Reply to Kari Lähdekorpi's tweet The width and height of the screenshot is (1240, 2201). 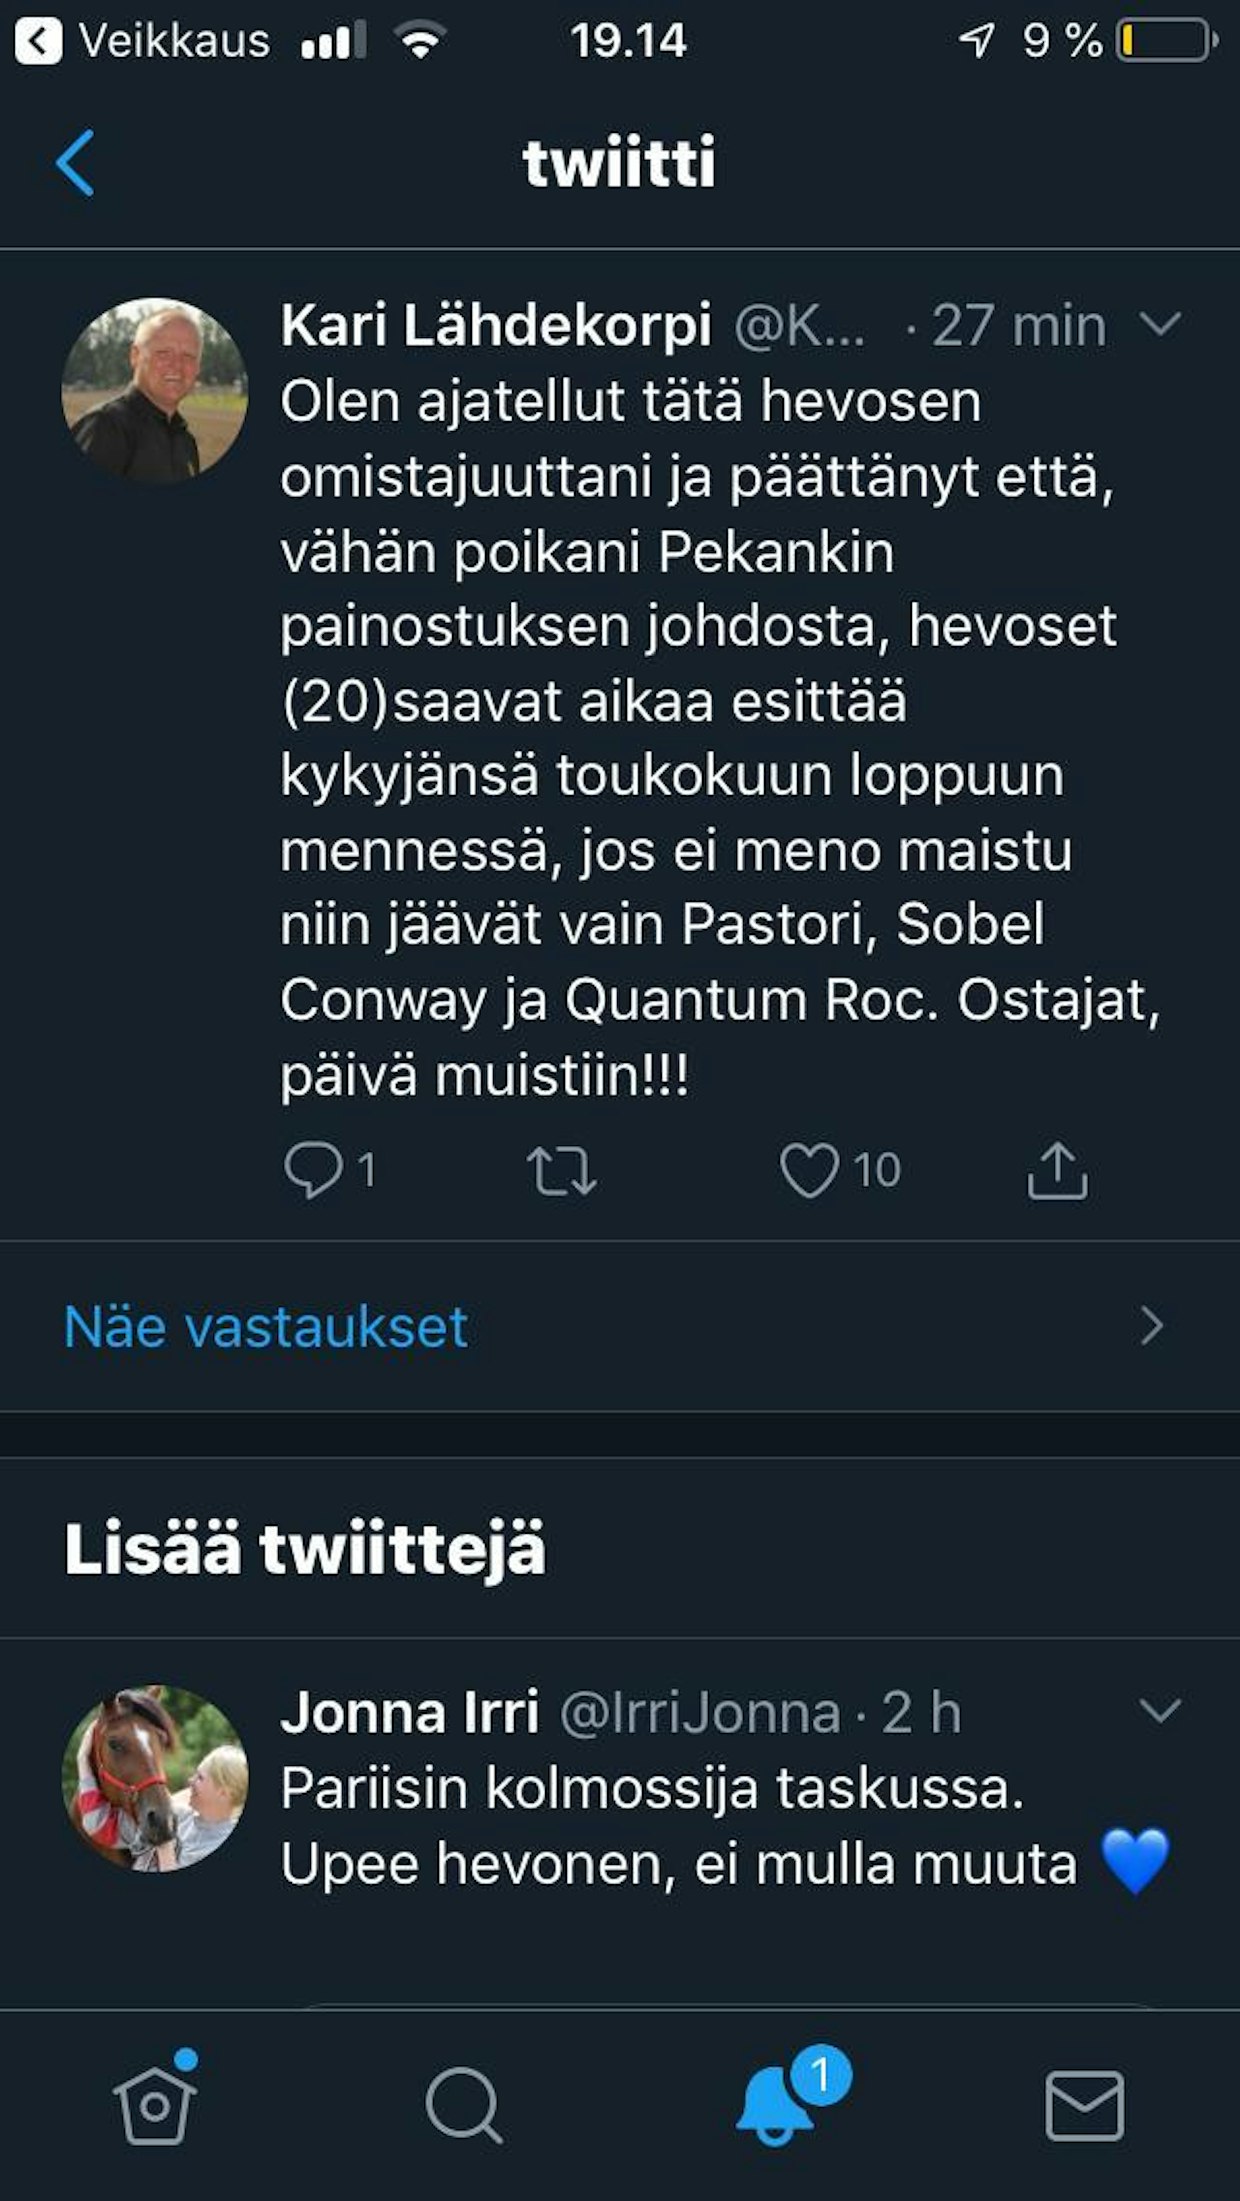(x=314, y=1170)
